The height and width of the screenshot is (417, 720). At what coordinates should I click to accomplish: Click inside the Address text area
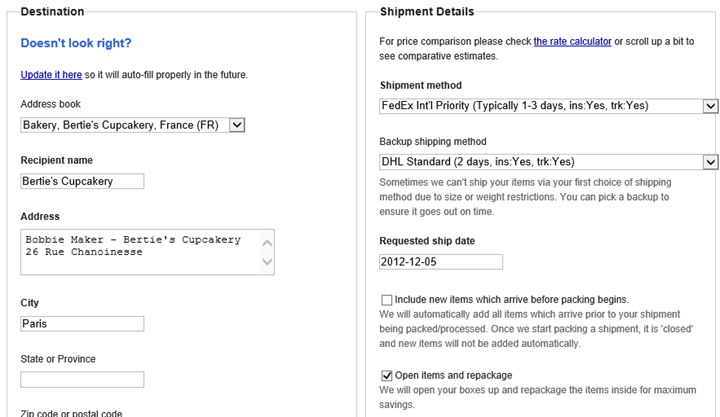[x=140, y=252]
